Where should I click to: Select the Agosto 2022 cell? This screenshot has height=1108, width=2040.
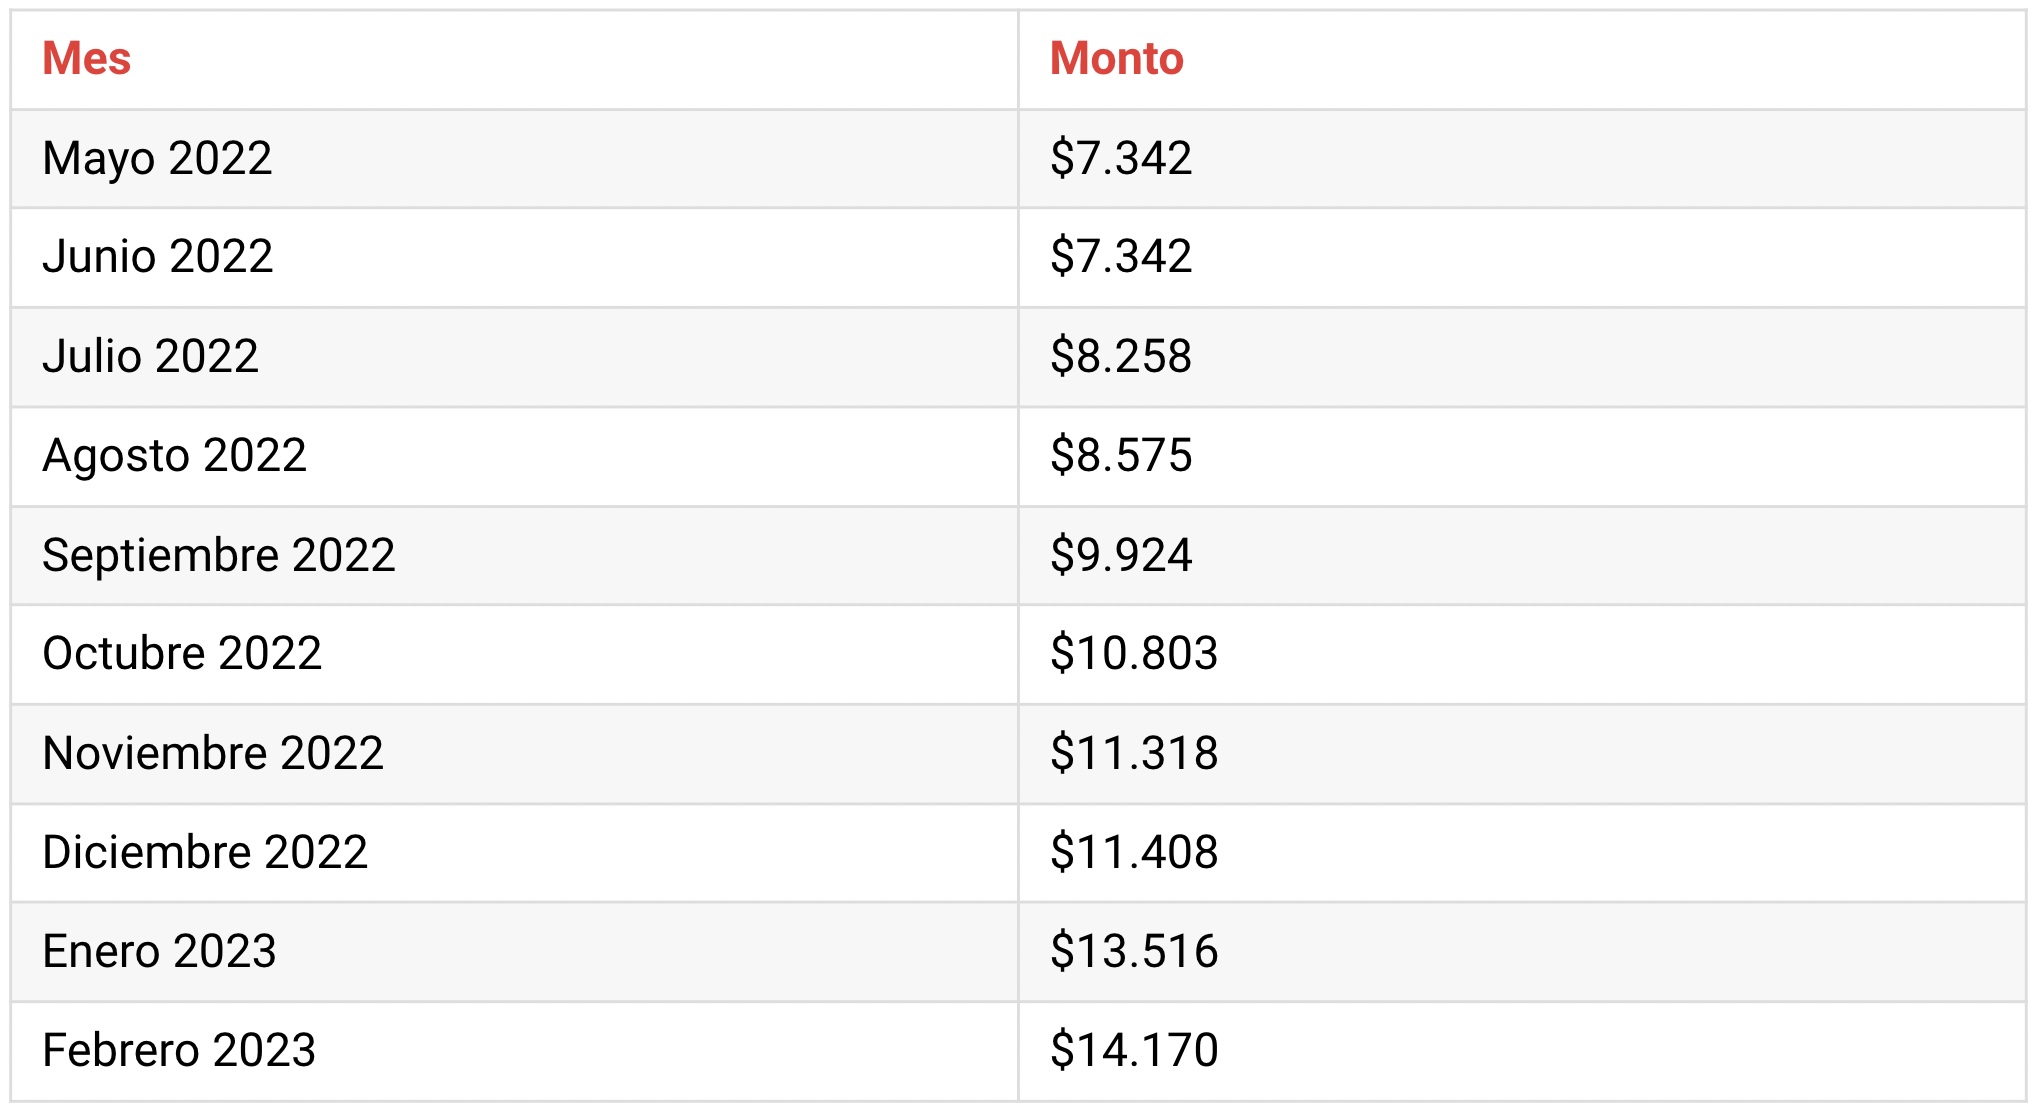(x=514, y=456)
